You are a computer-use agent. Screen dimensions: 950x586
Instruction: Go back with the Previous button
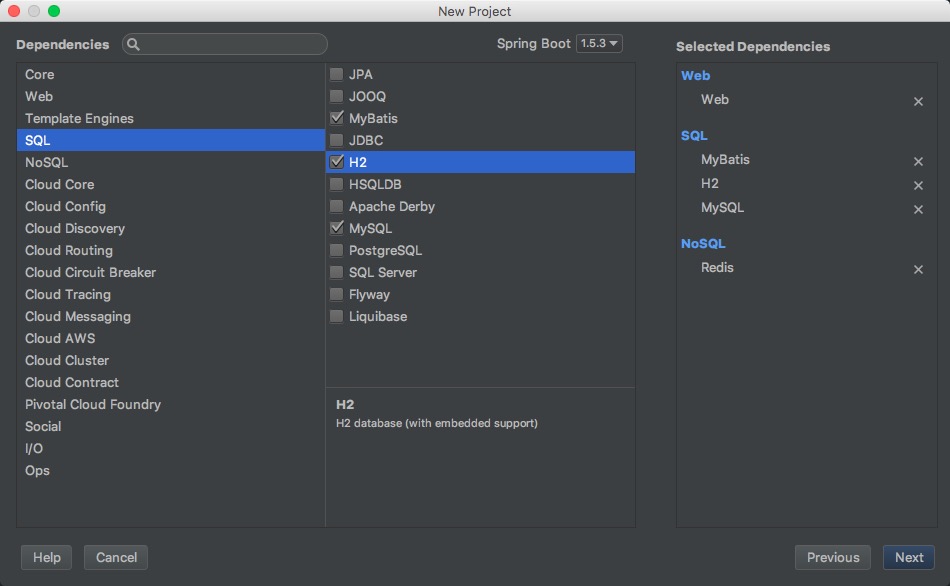833,557
